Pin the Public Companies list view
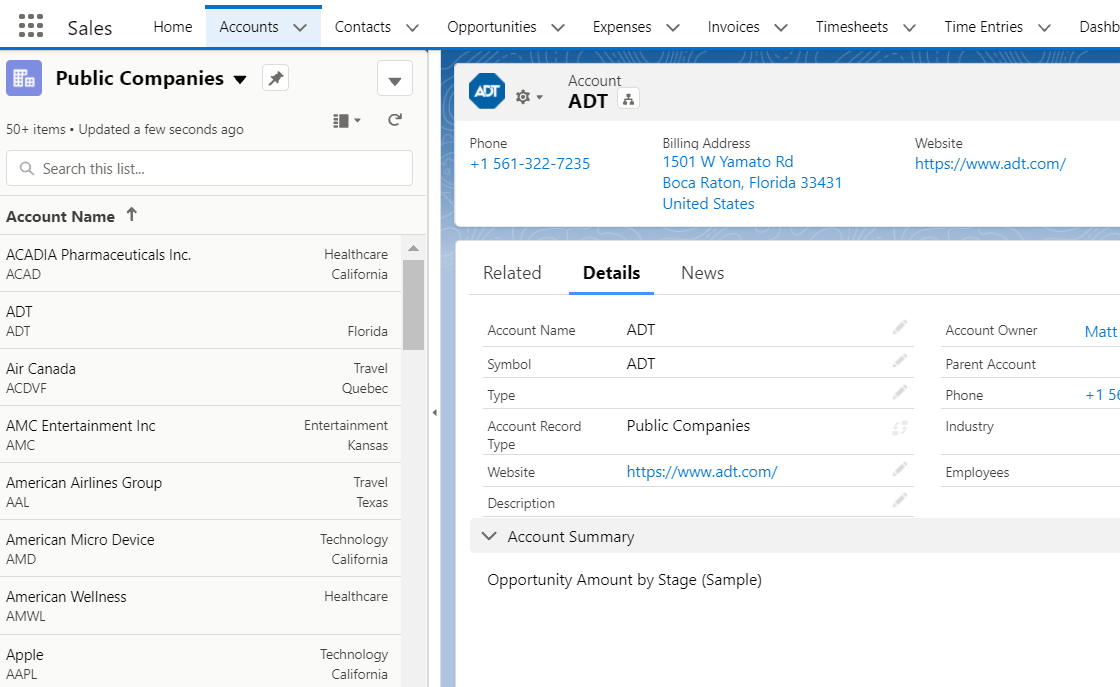This screenshot has width=1120, height=687. 275,78
